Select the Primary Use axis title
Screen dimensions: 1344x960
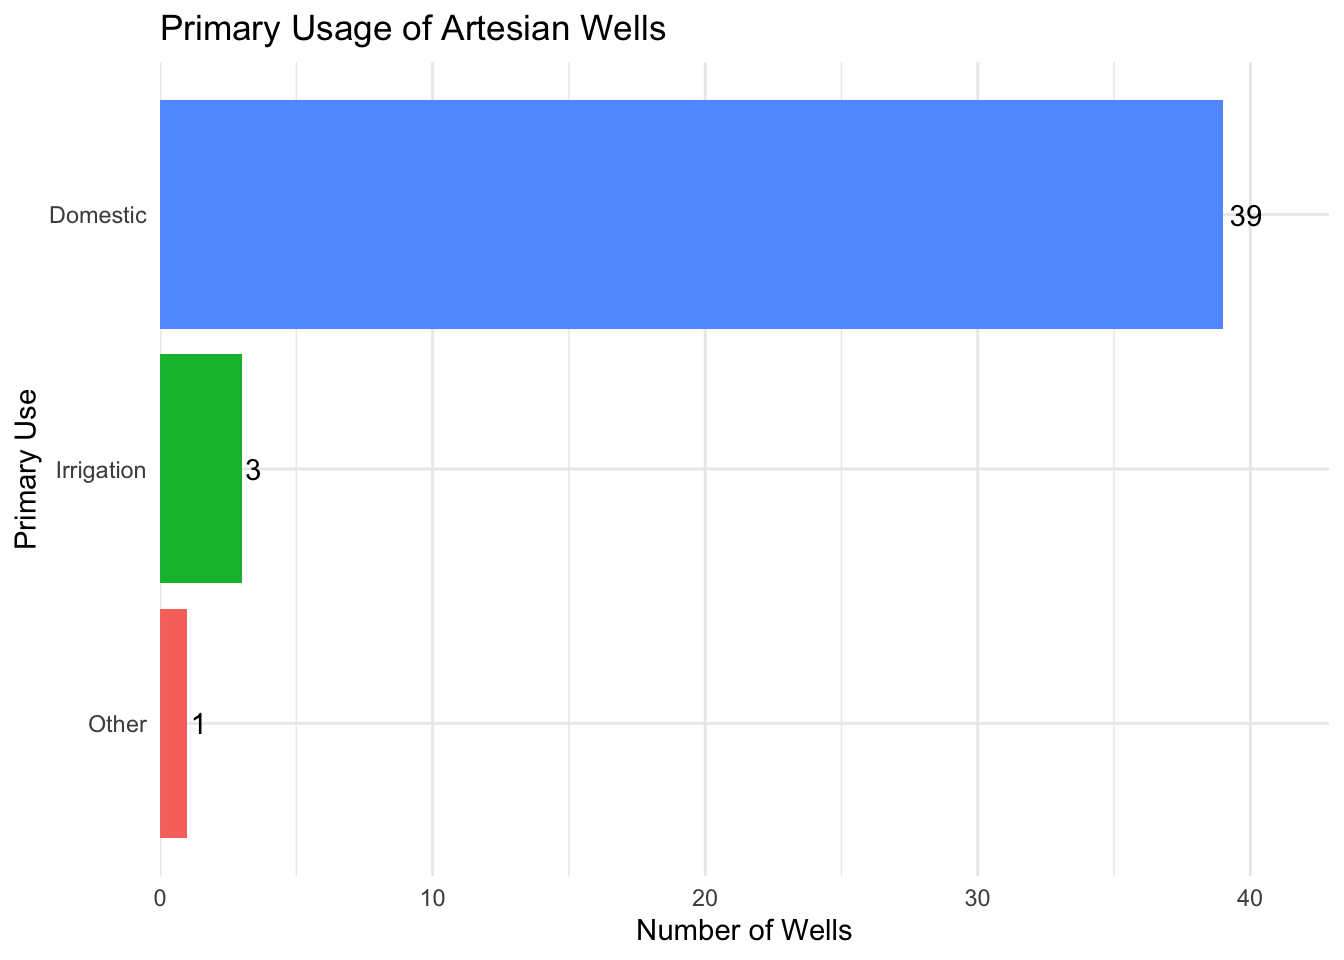coord(27,468)
